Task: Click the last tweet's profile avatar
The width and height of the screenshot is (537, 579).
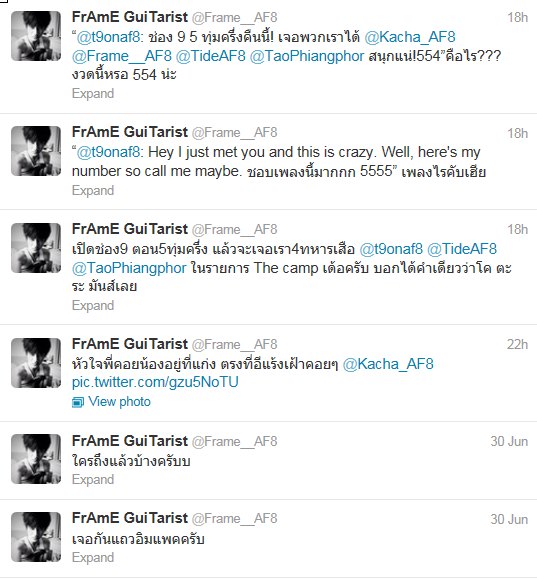Action: point(36,537)
